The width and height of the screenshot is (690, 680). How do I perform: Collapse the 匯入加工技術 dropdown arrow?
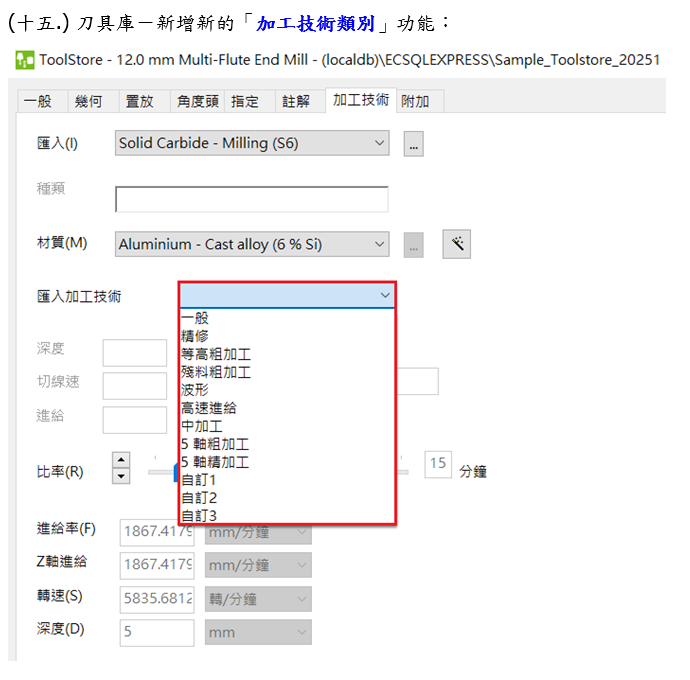[385, 296]
